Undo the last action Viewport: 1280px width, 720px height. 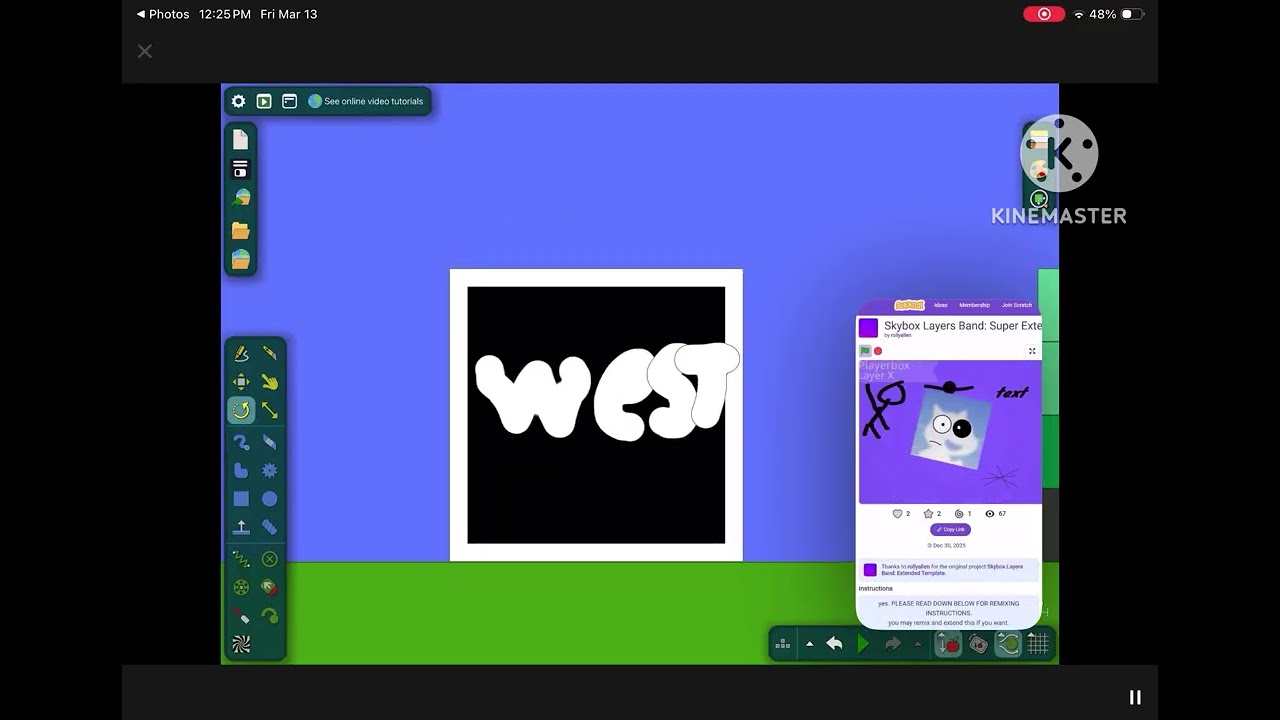(834, 644)
